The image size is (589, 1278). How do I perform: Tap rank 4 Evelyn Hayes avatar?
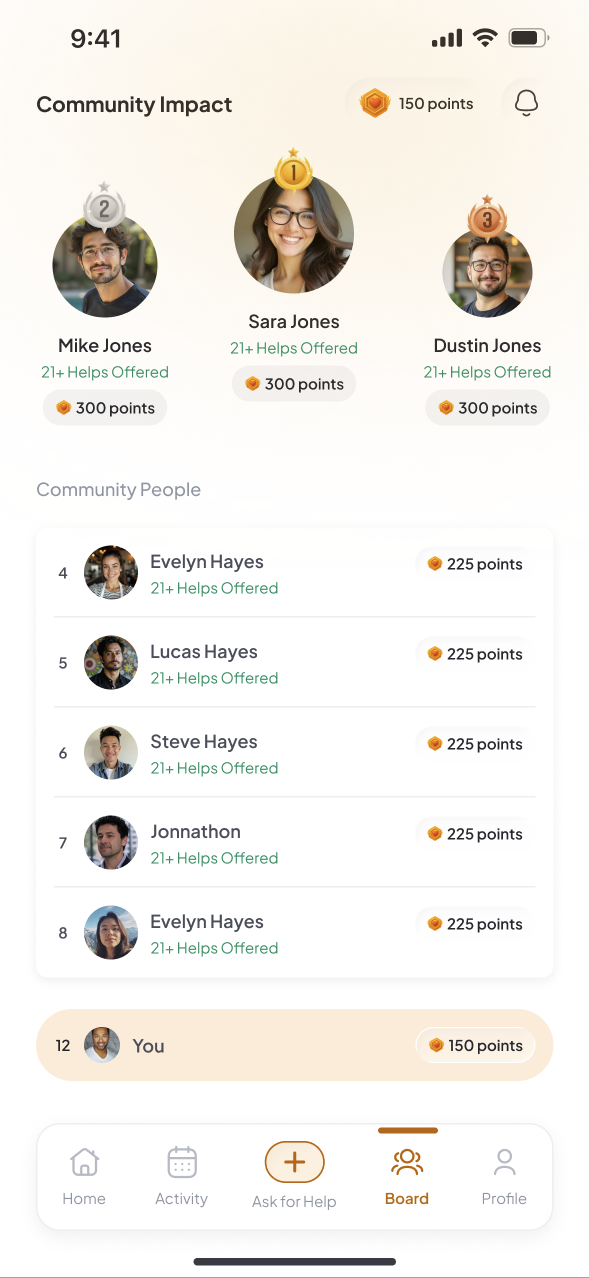point(111,573)
